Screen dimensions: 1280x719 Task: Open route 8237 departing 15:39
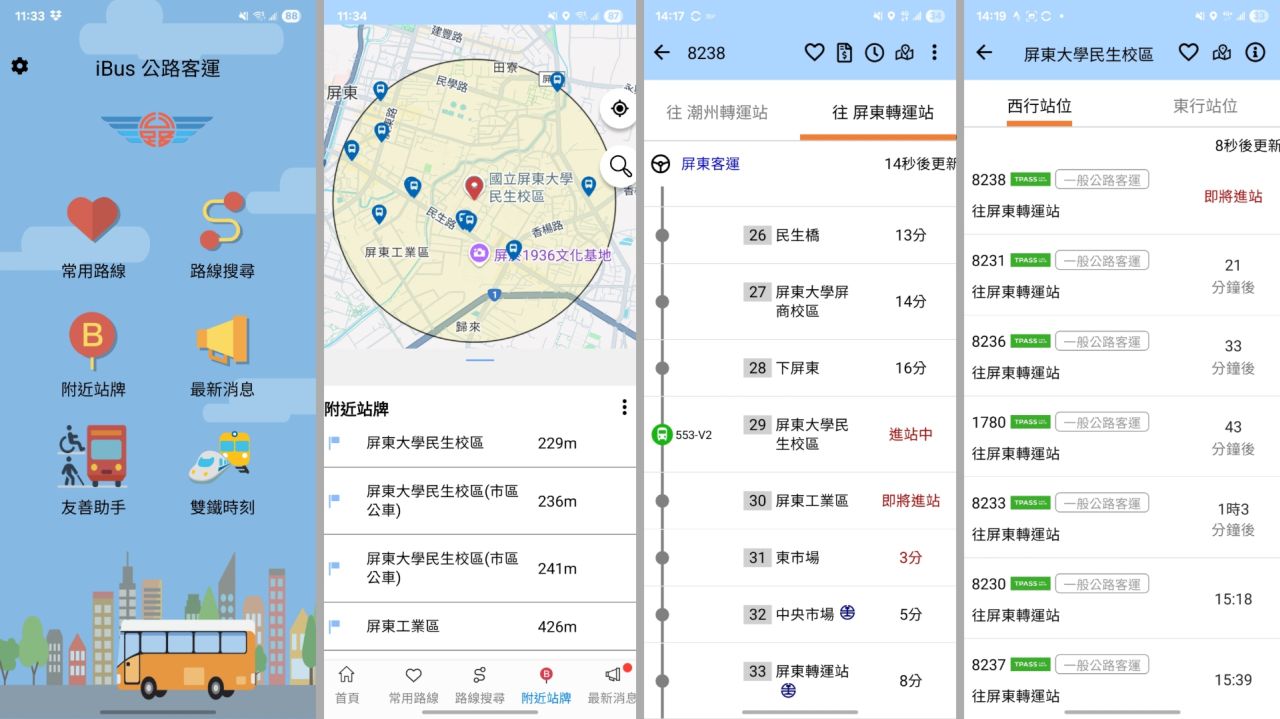click(x=1121, y=680)
